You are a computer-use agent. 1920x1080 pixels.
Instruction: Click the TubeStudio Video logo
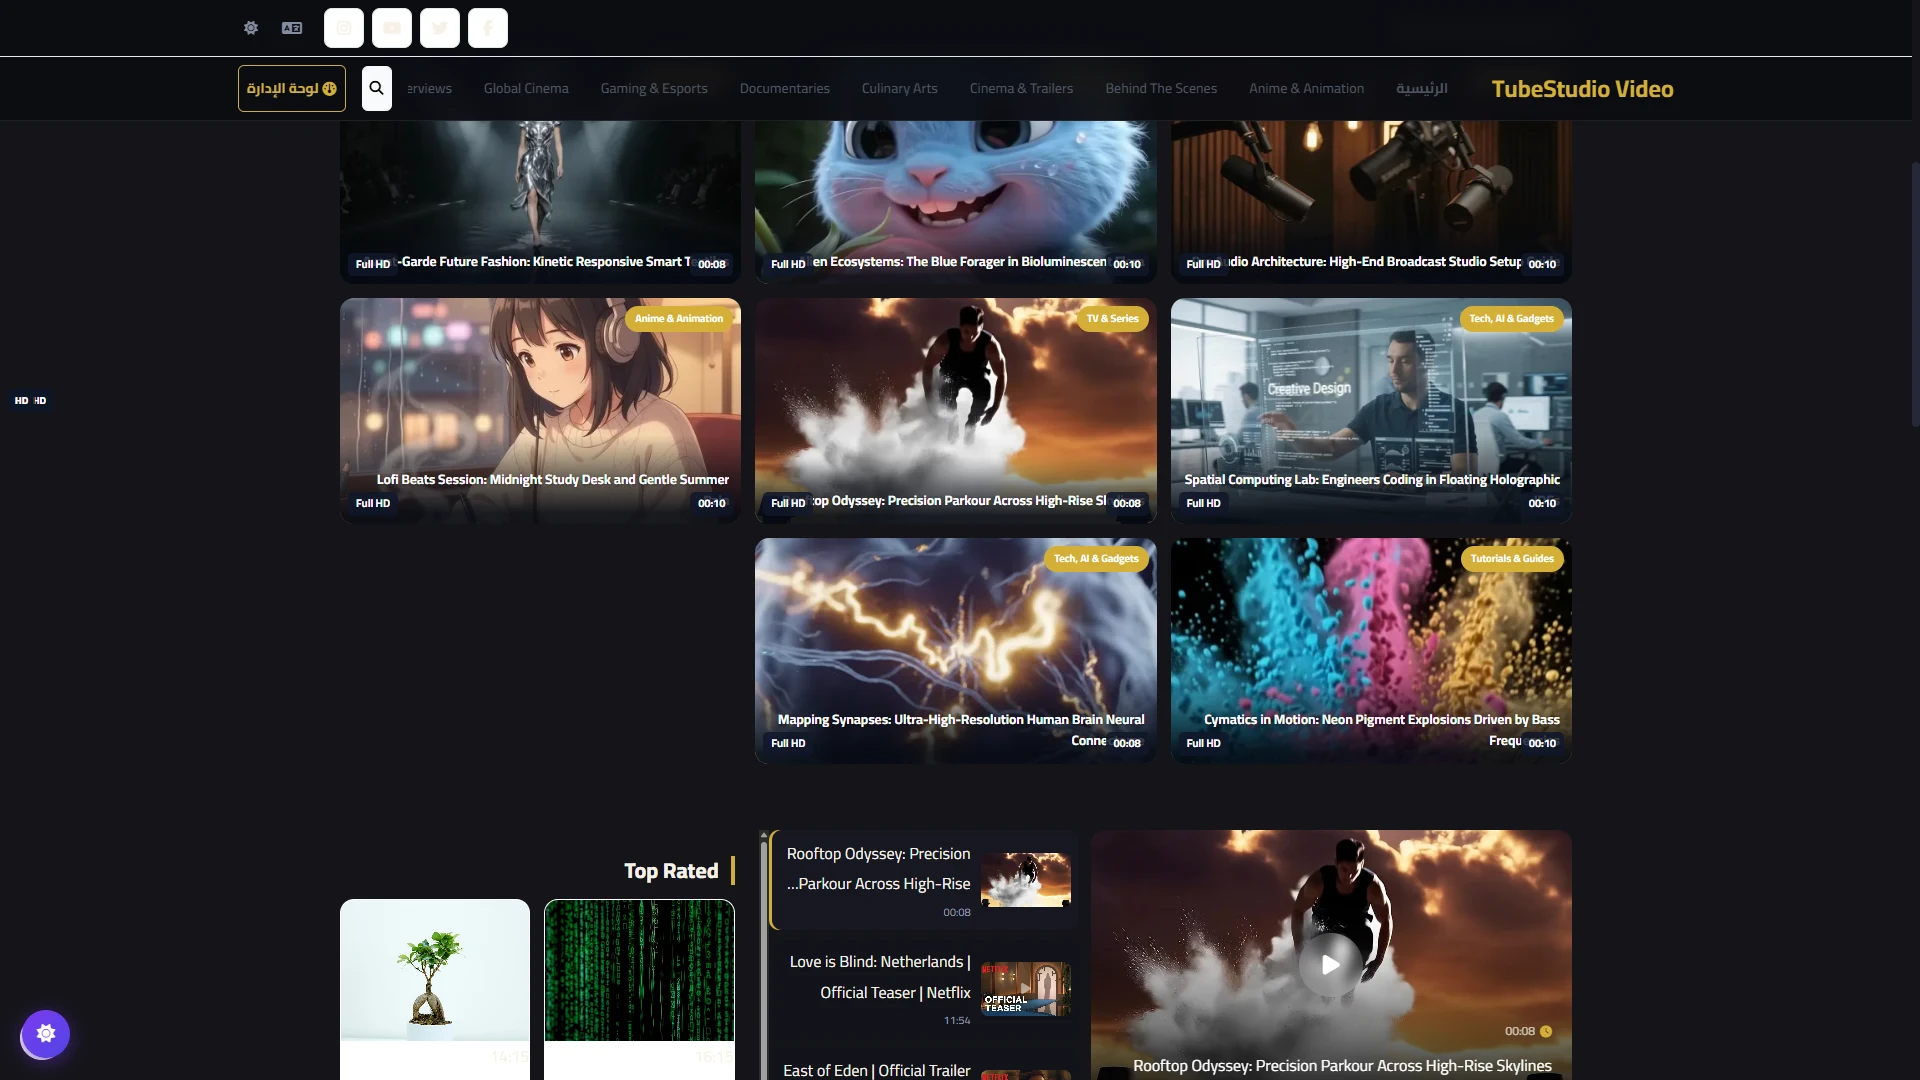1582,89
